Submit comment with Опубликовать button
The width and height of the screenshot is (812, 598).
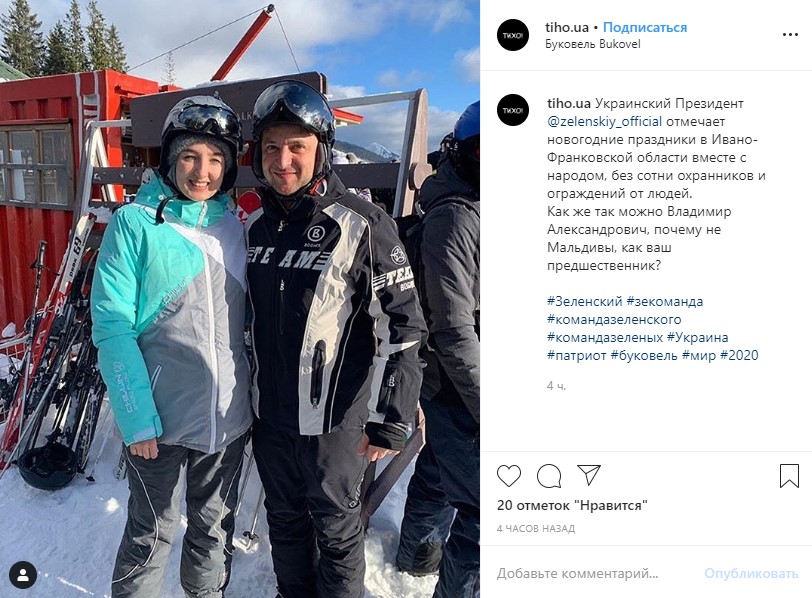tap(751, 573)
